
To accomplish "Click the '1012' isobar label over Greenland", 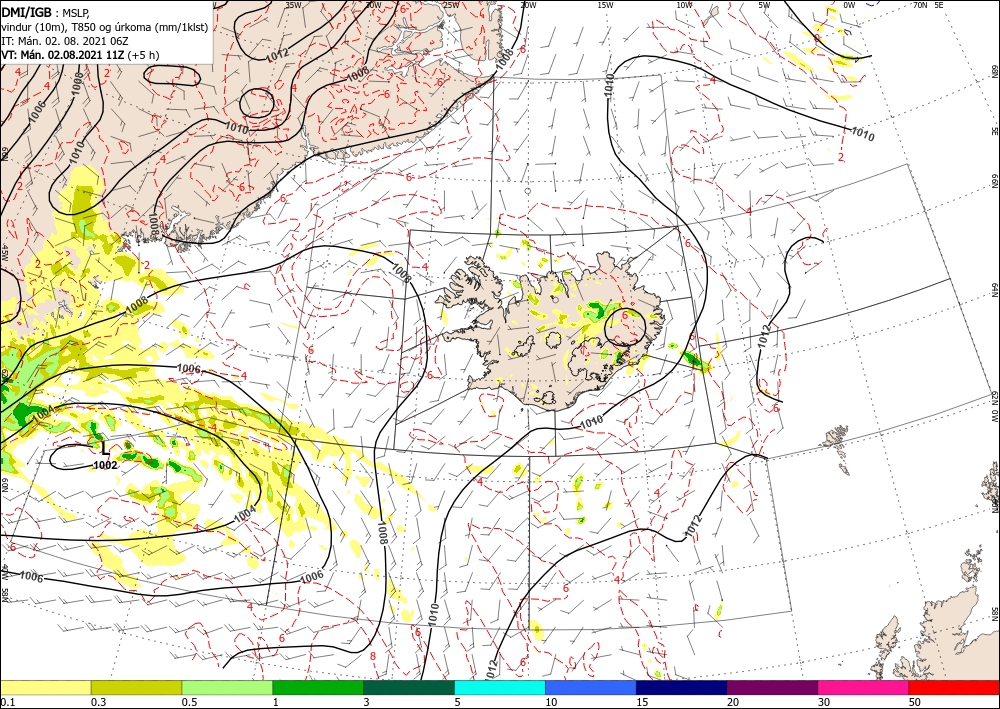I will [x=277, y=55].
